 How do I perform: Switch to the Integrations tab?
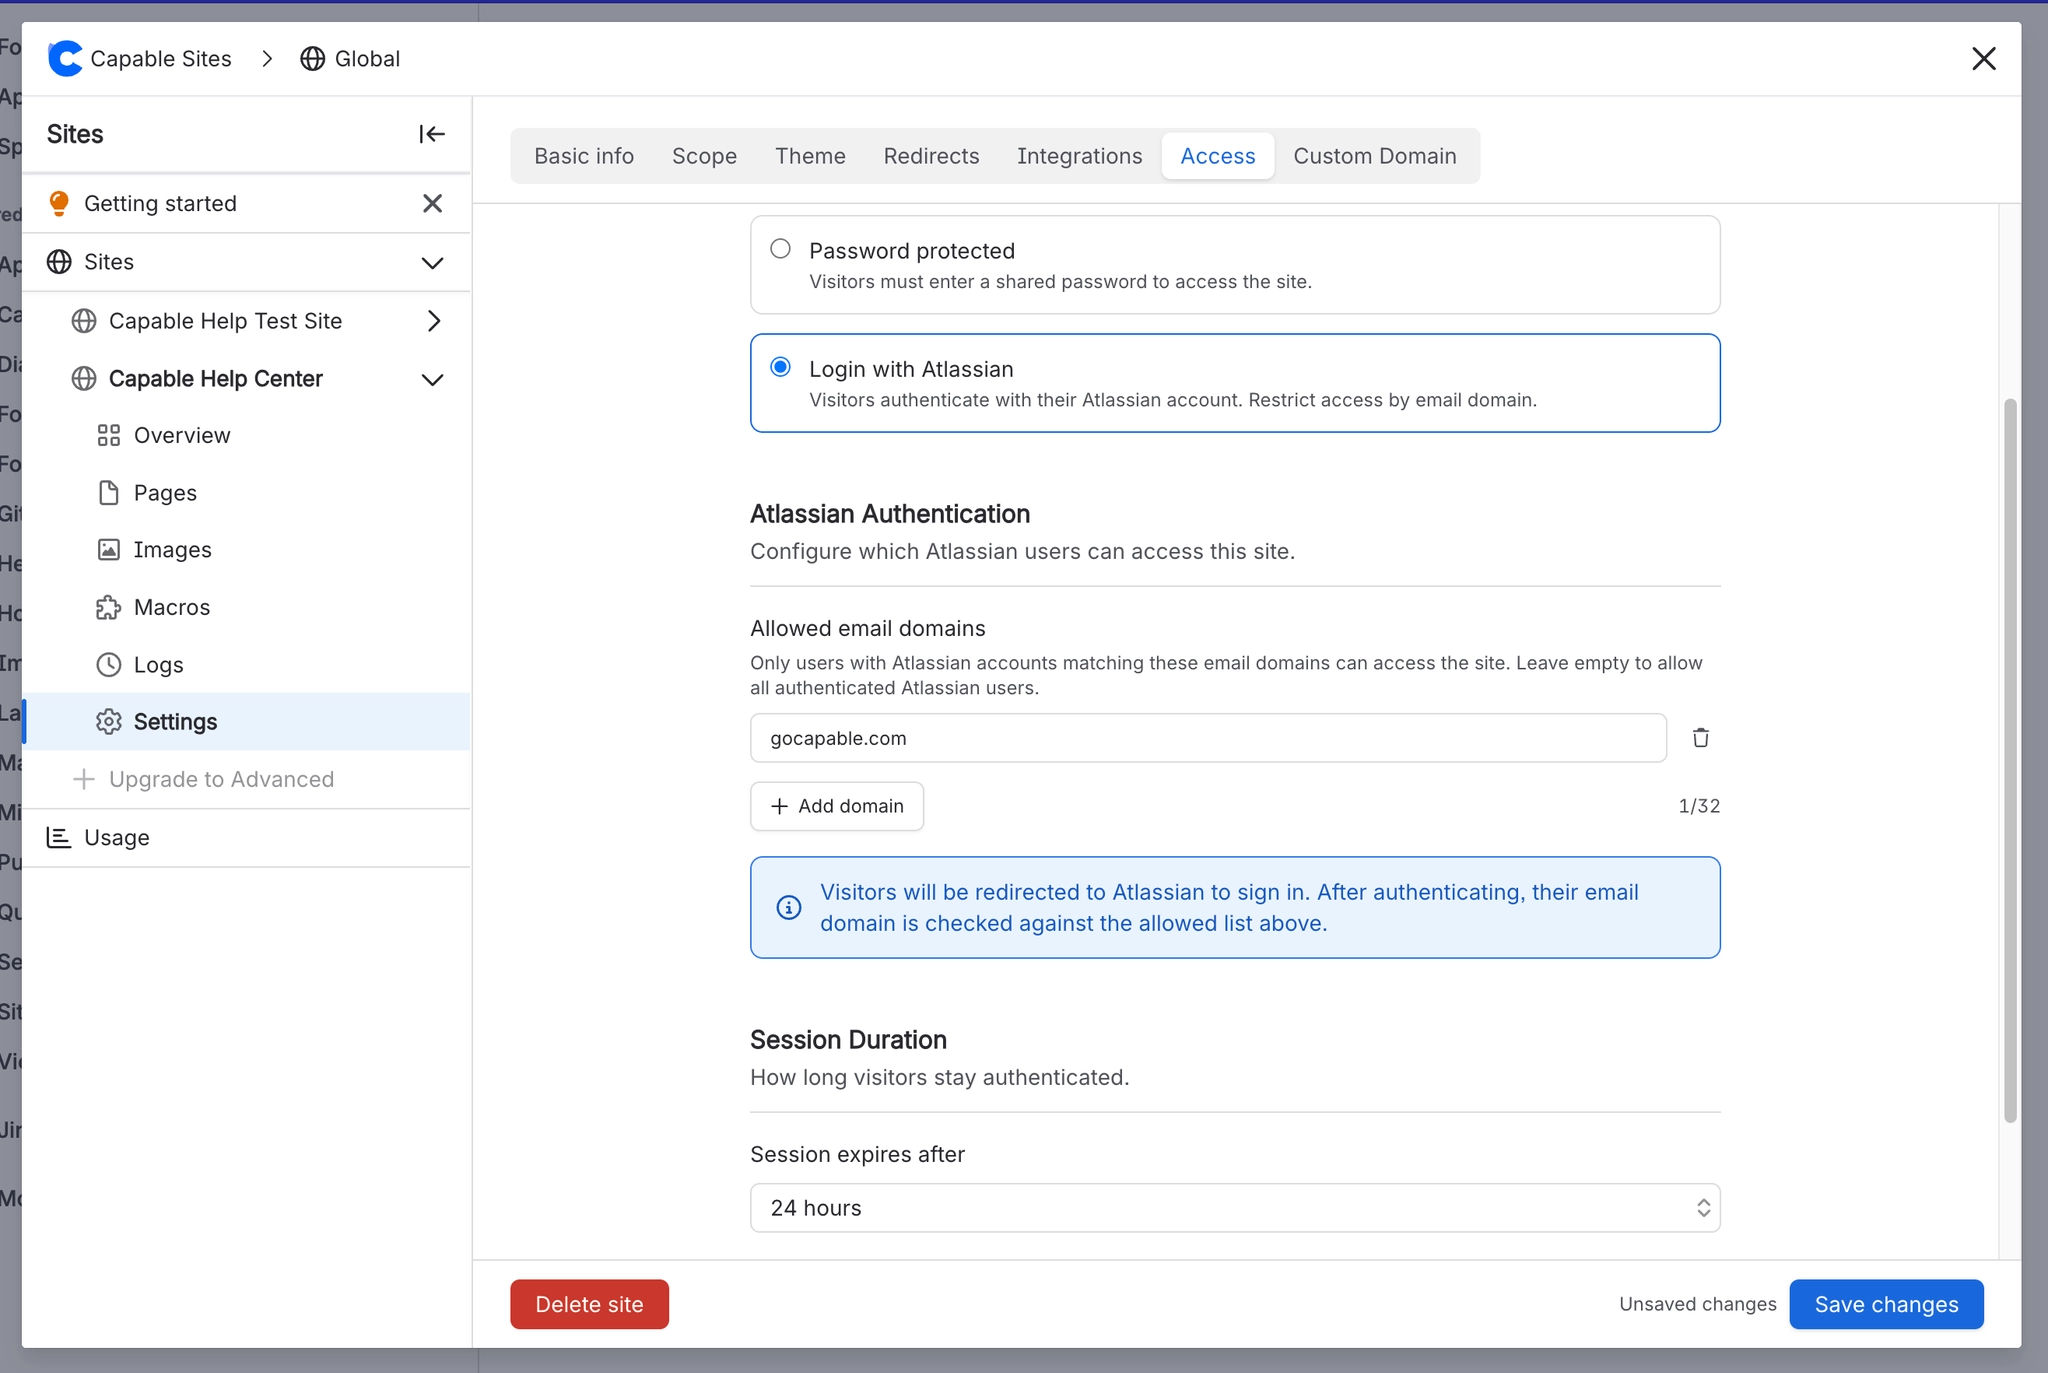[1079, 156]
